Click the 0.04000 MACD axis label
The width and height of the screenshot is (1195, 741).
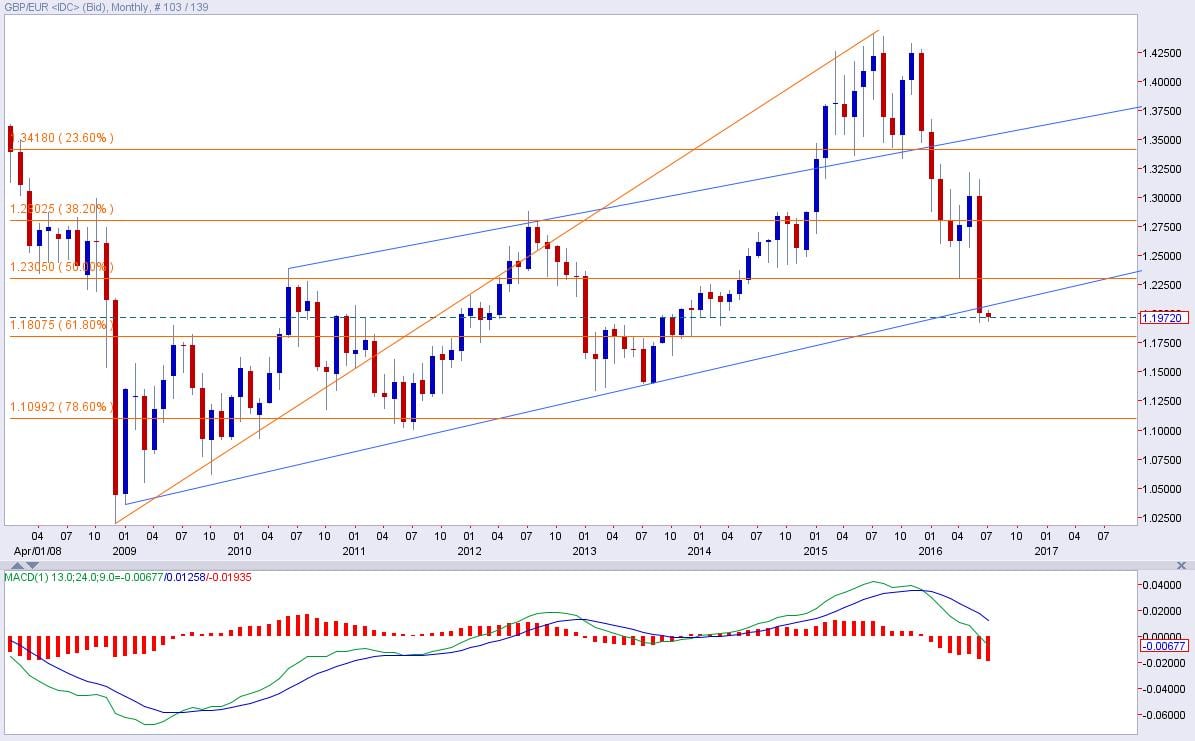pyautogui.click(x=1164, y=585)
